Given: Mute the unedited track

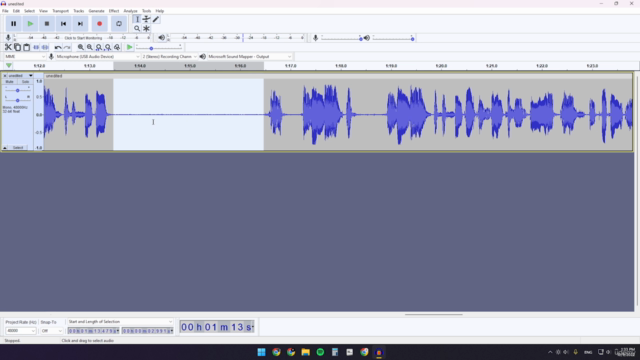Looking at the screenshot, I should pyautogui.click(x=9, y=82).
